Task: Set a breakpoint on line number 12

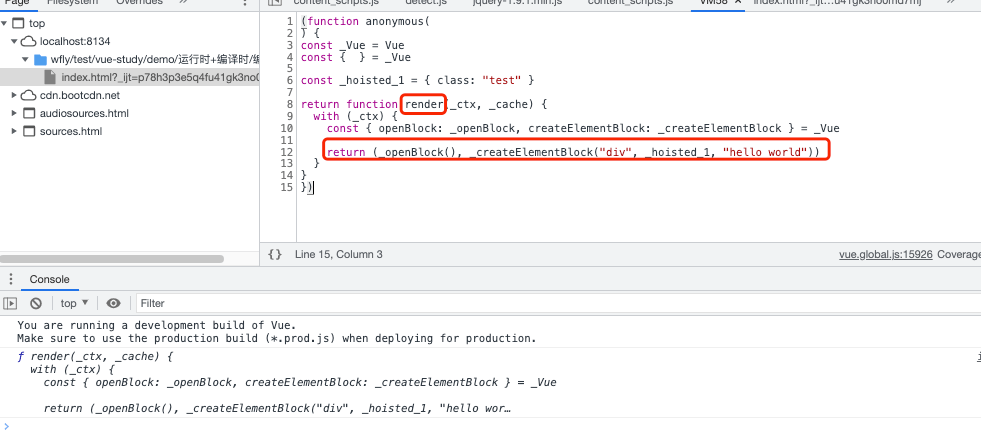Action: 287,152
